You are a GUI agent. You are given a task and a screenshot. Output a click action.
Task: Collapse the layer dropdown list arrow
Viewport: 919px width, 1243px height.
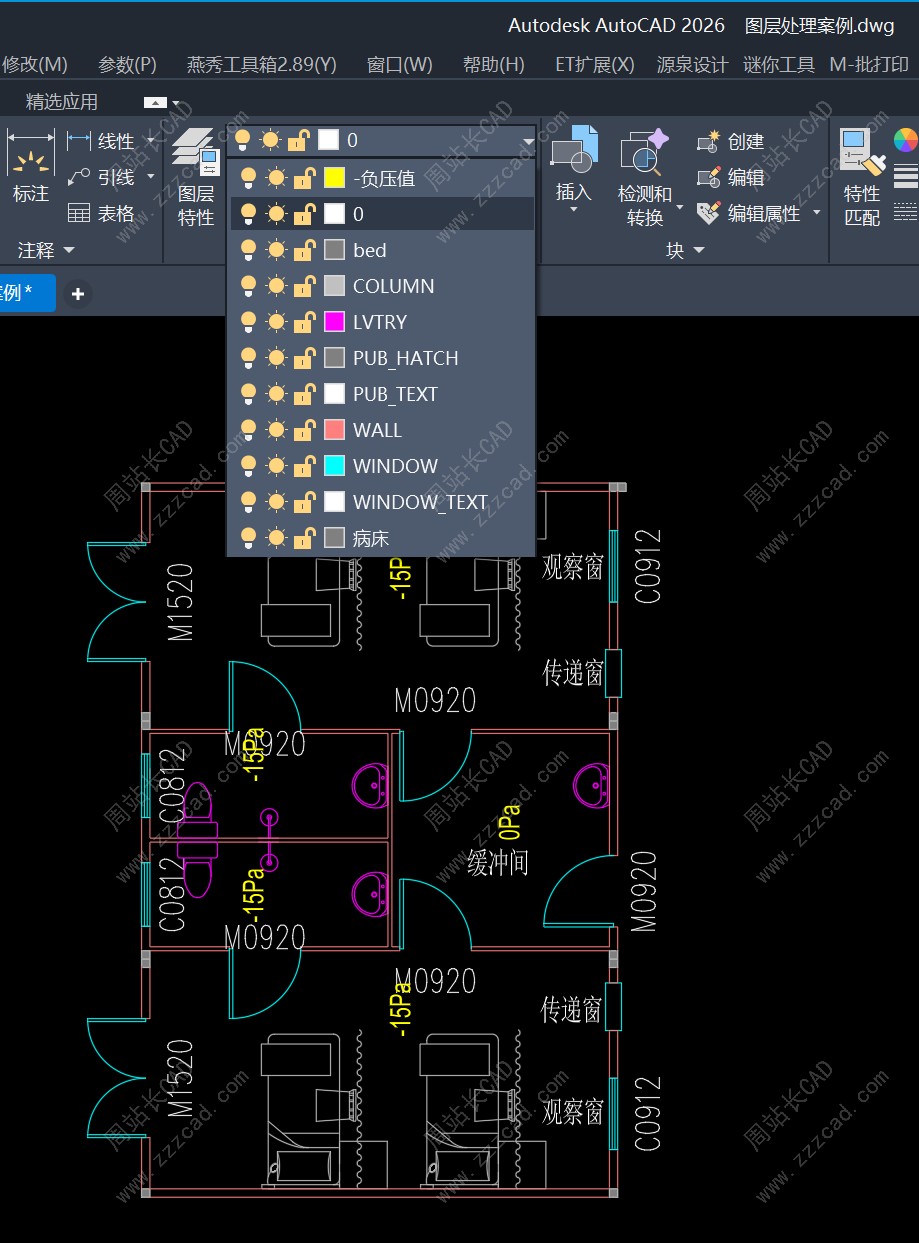[528, 142]
